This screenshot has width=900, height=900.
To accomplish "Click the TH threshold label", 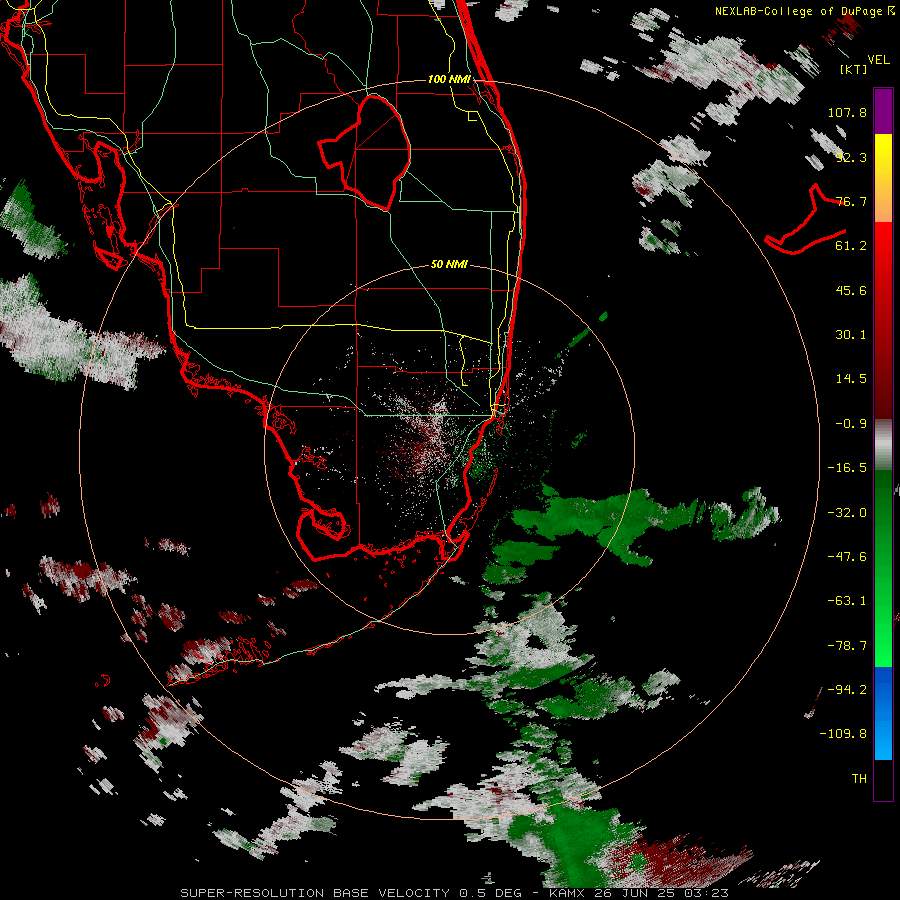I will [x=859, y=779].
